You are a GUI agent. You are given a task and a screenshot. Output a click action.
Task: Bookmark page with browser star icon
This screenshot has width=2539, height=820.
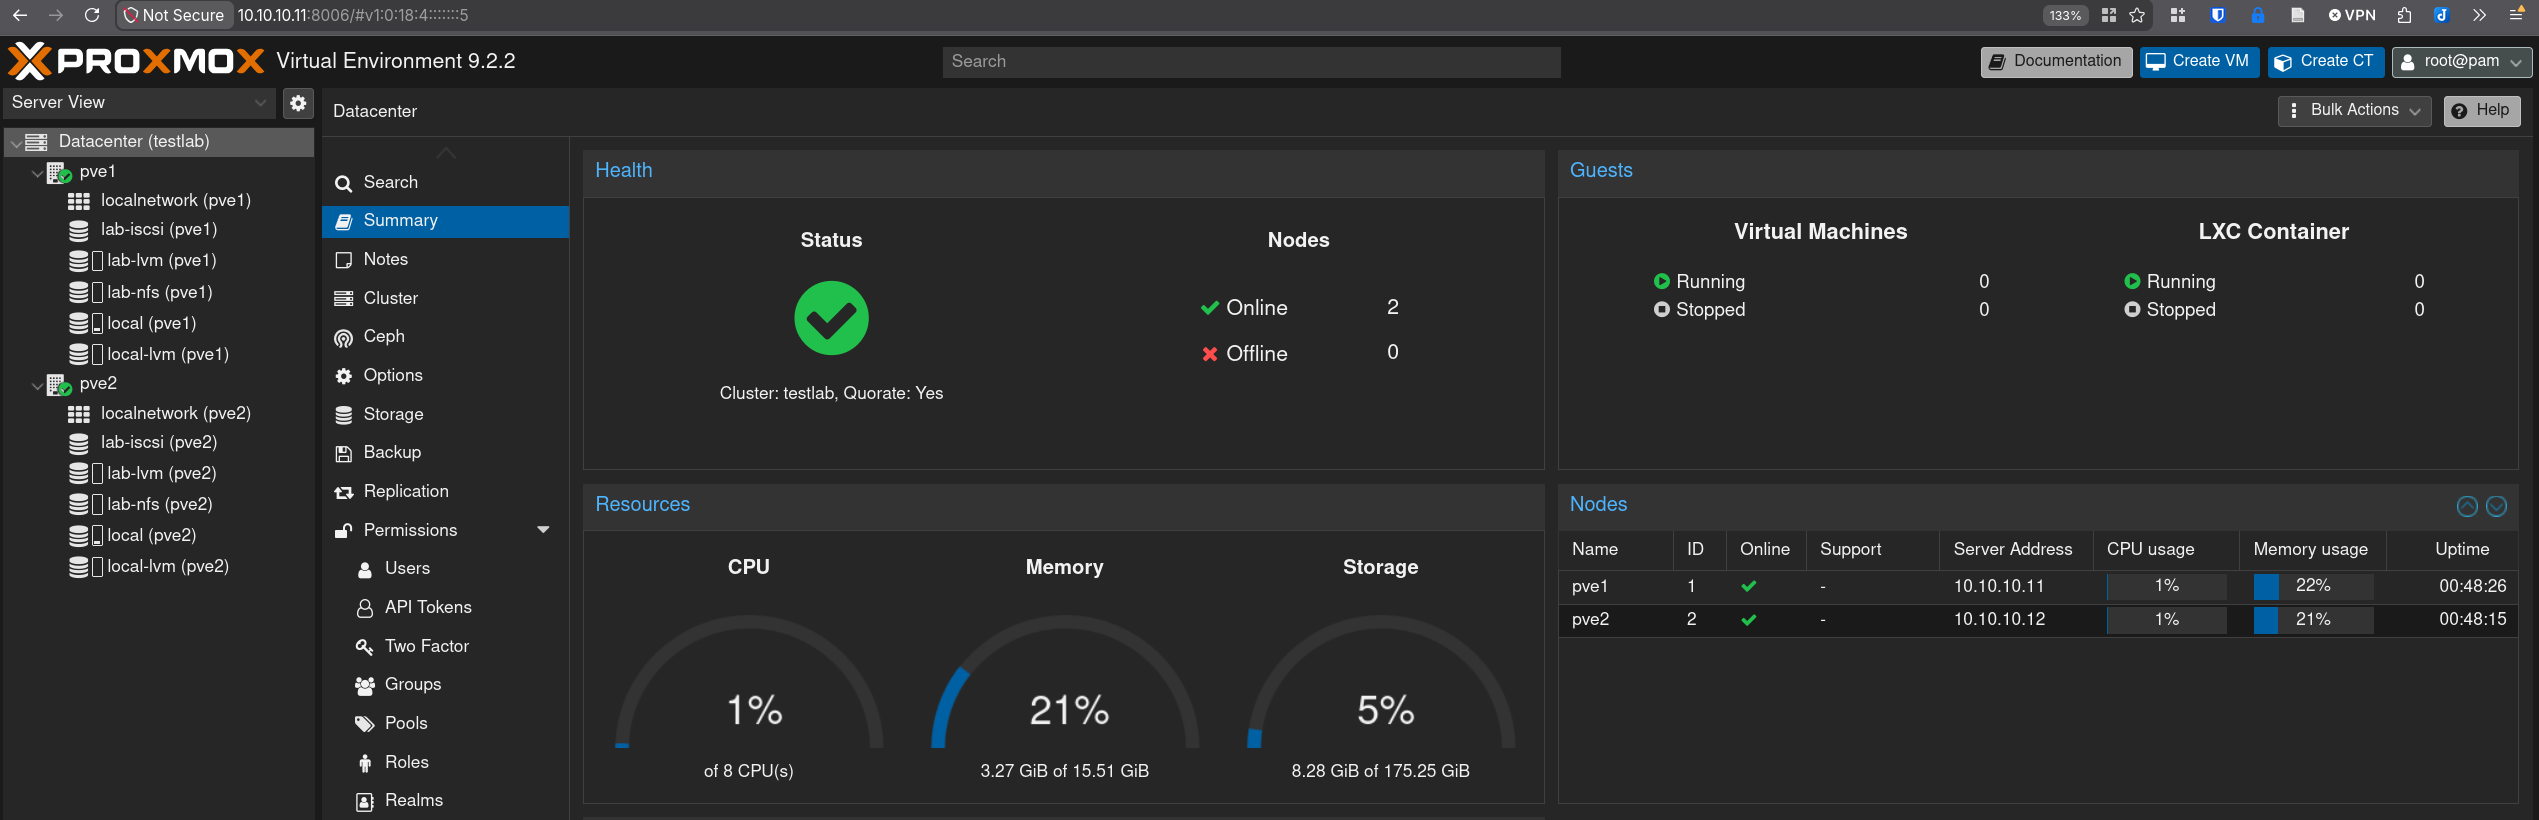tap(2137, 15)
